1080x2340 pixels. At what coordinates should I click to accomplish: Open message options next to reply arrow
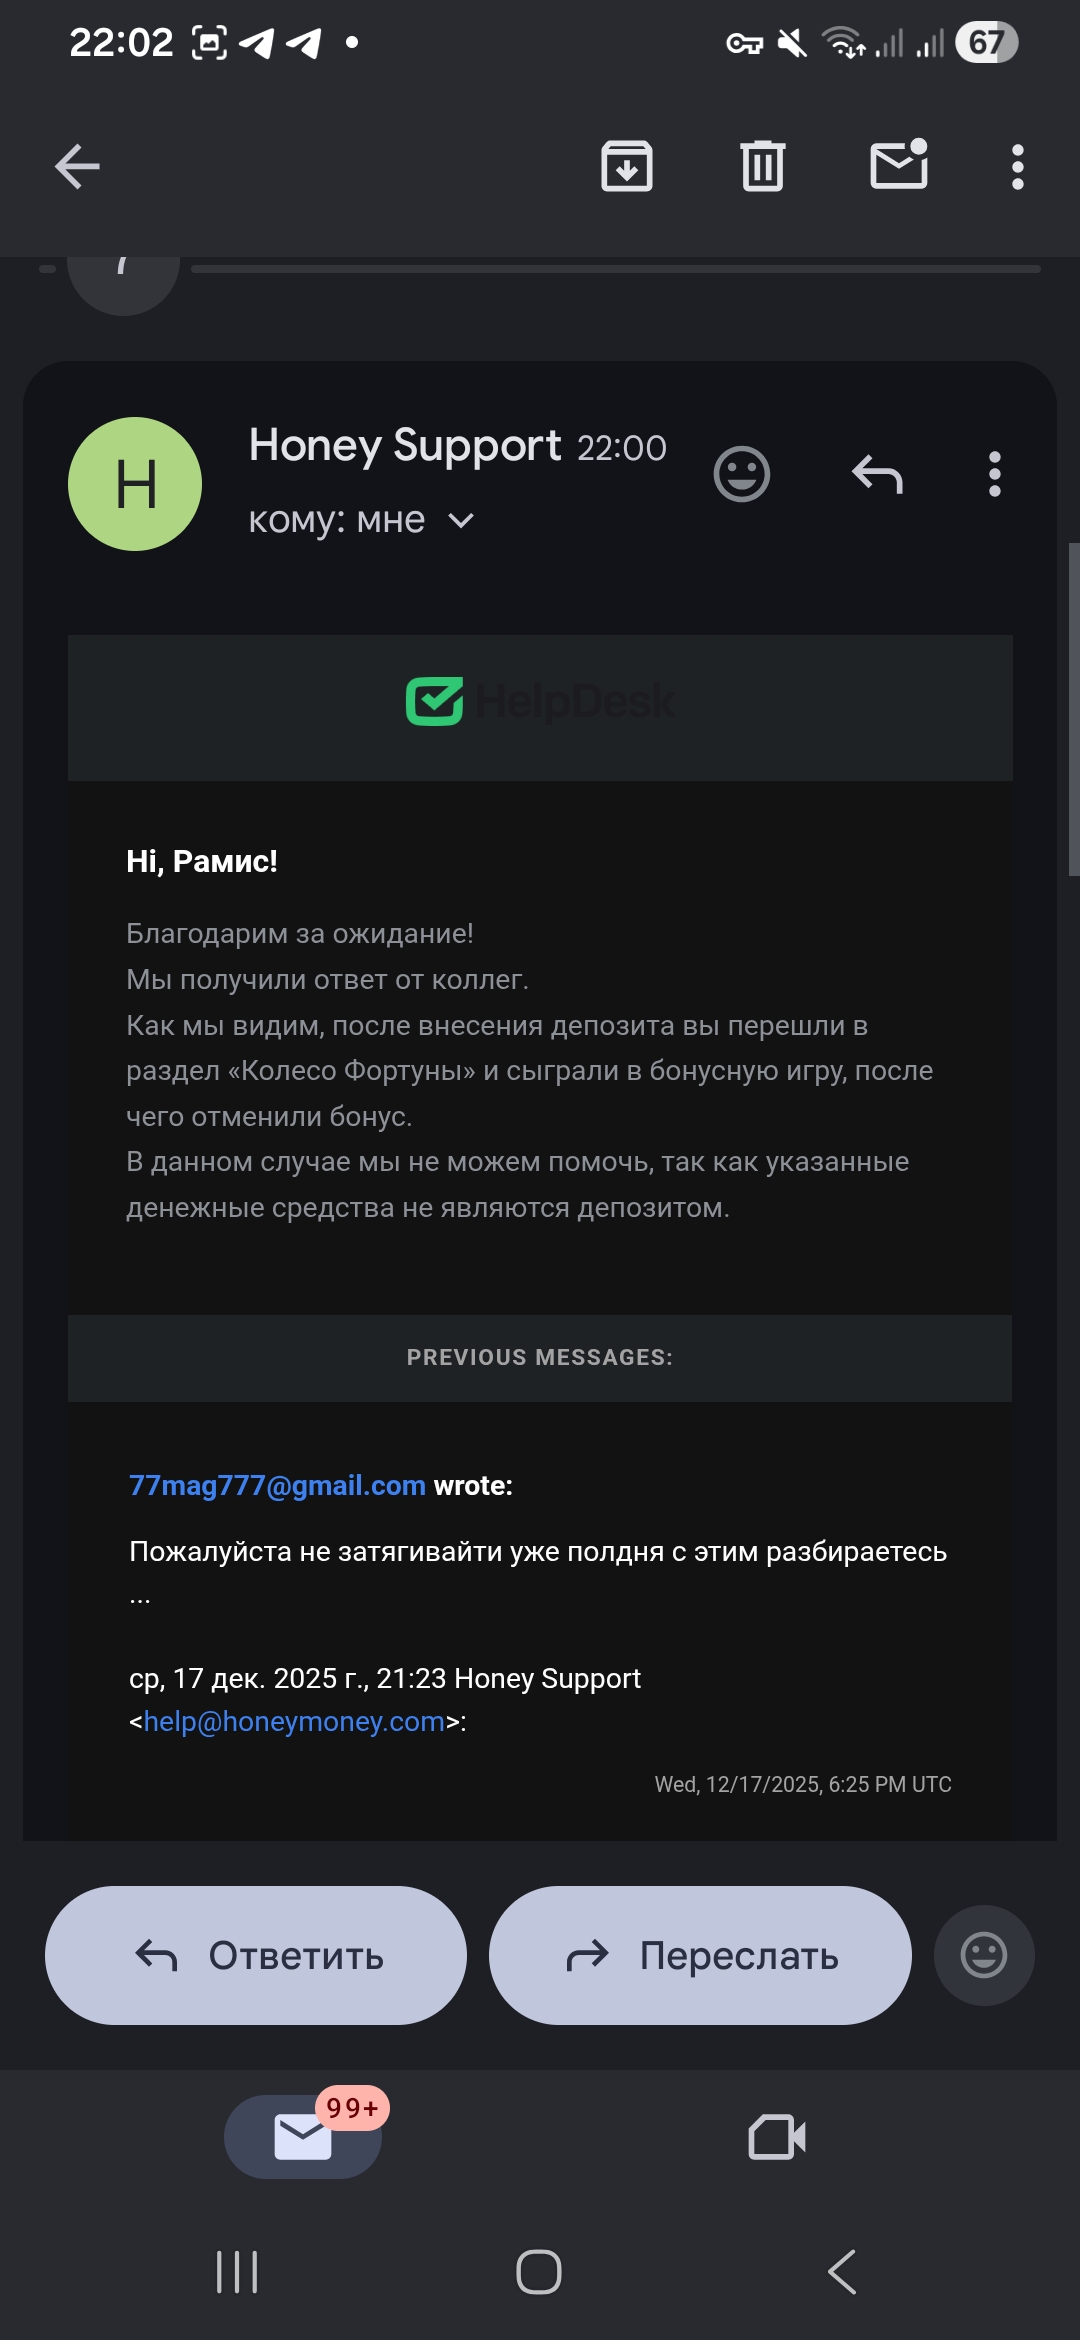tap(994, 474)
